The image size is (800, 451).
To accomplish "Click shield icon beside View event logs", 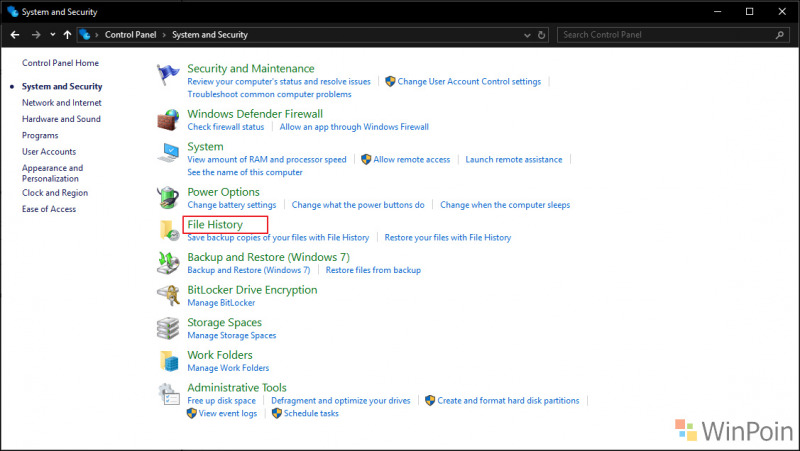I will (191, 413).
